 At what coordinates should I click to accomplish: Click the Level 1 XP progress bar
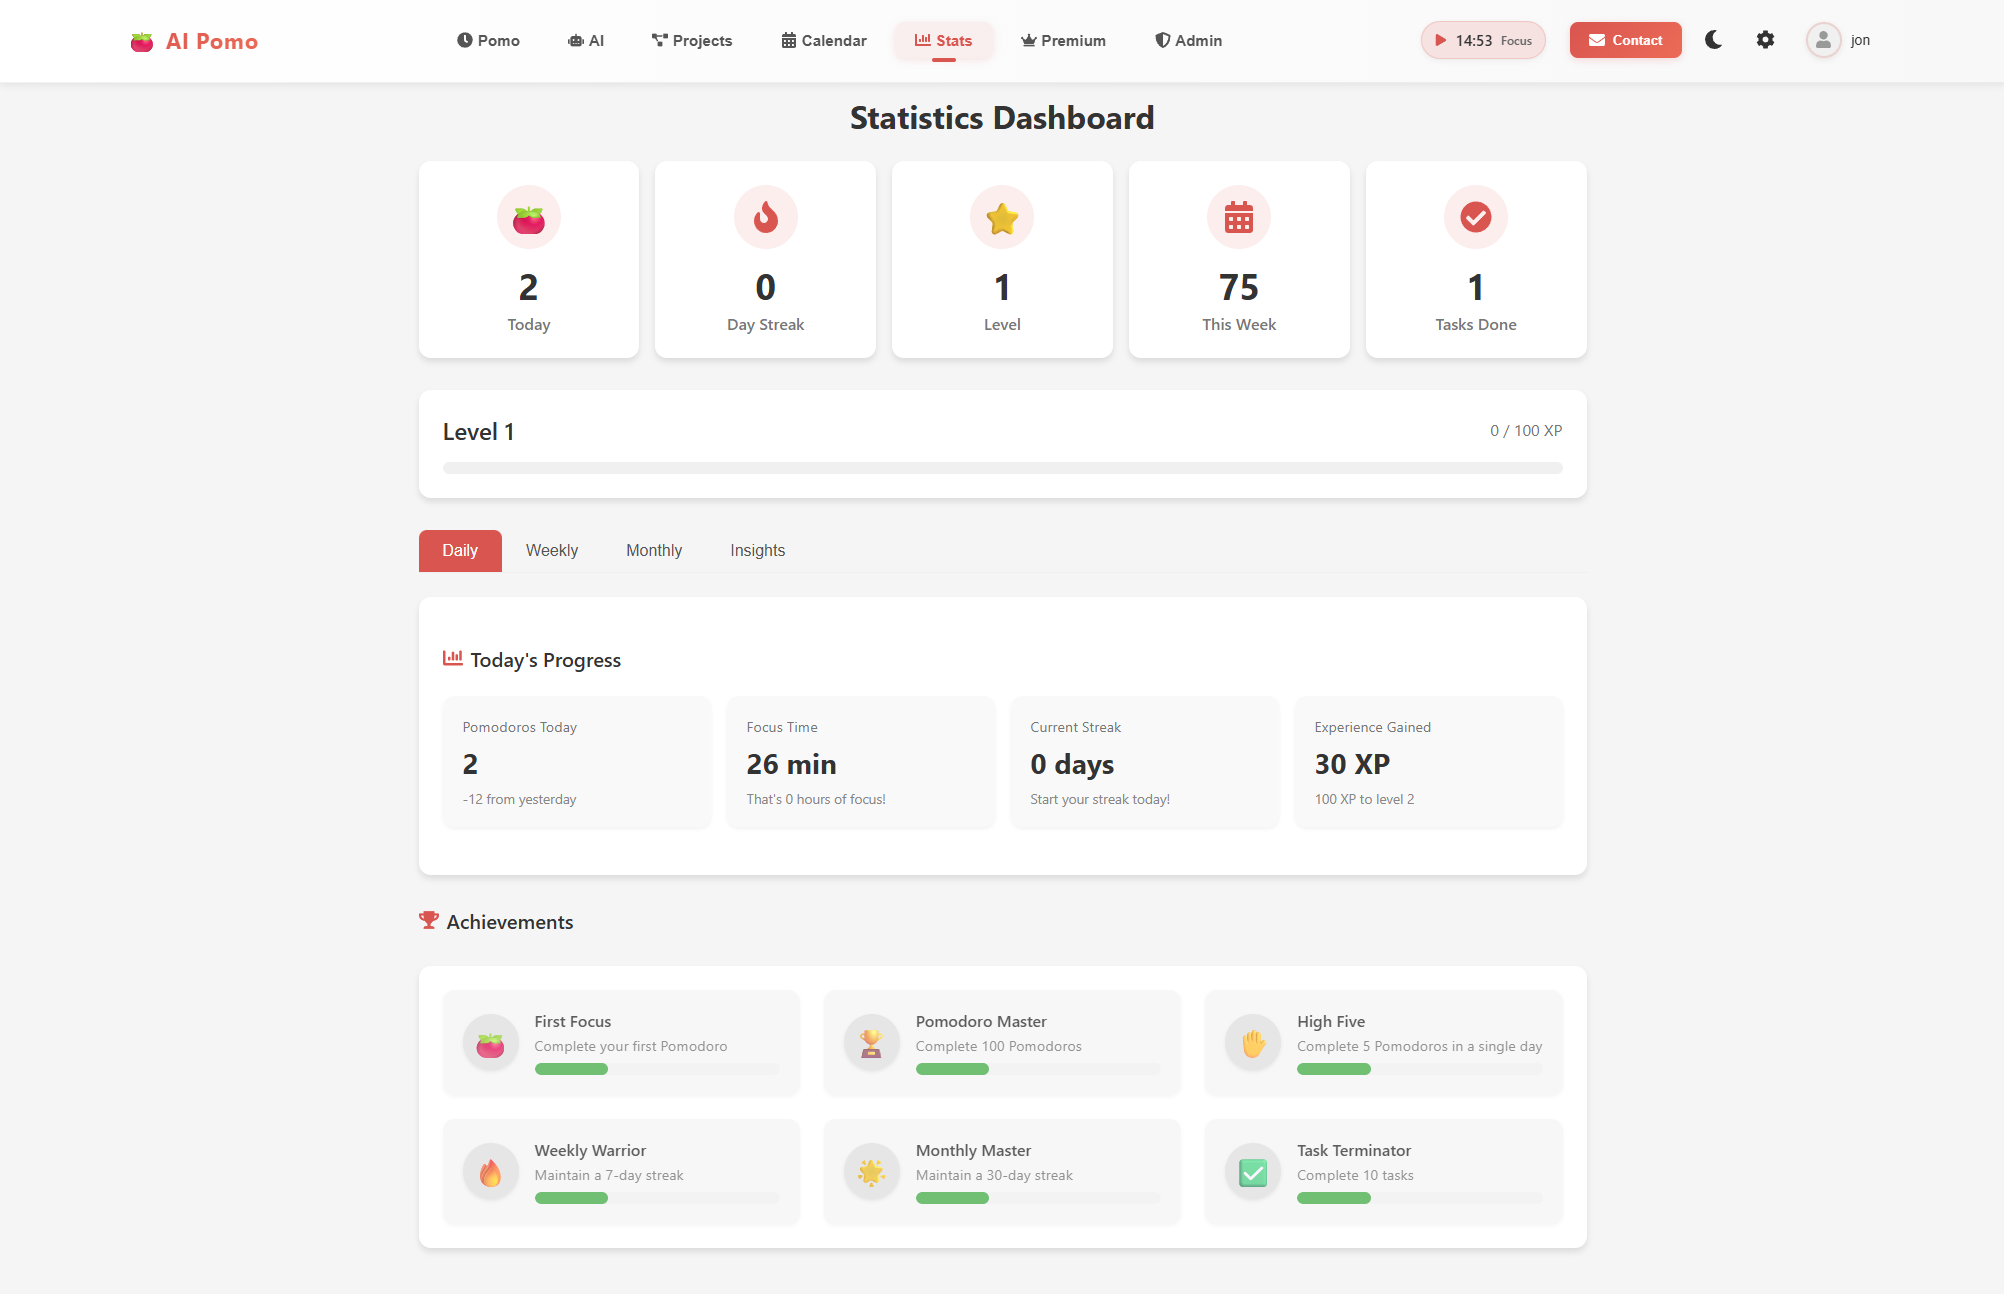[1002, 468]
